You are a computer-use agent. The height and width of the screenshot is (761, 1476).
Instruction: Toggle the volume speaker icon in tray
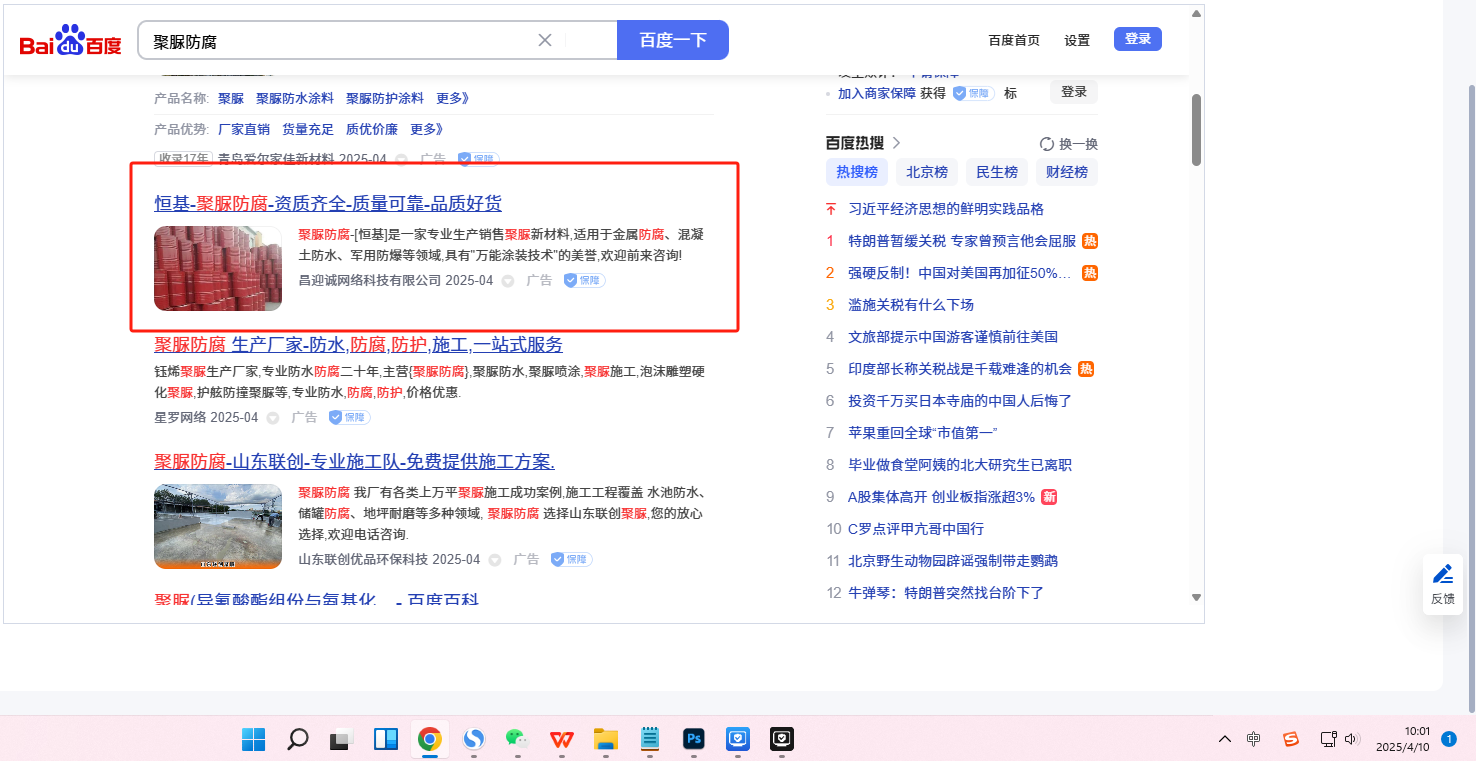pos(1352,739)
